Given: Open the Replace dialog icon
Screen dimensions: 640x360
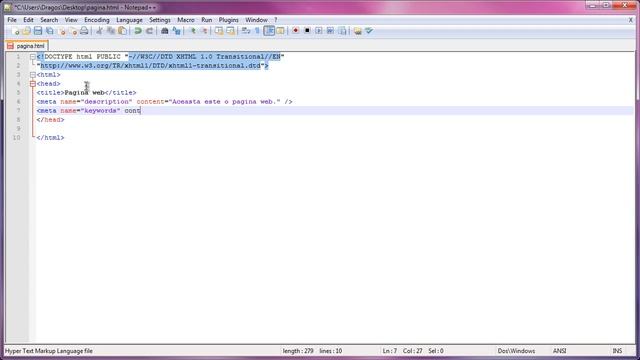Looking at the screenshot, I should click(x=176, y=31).
